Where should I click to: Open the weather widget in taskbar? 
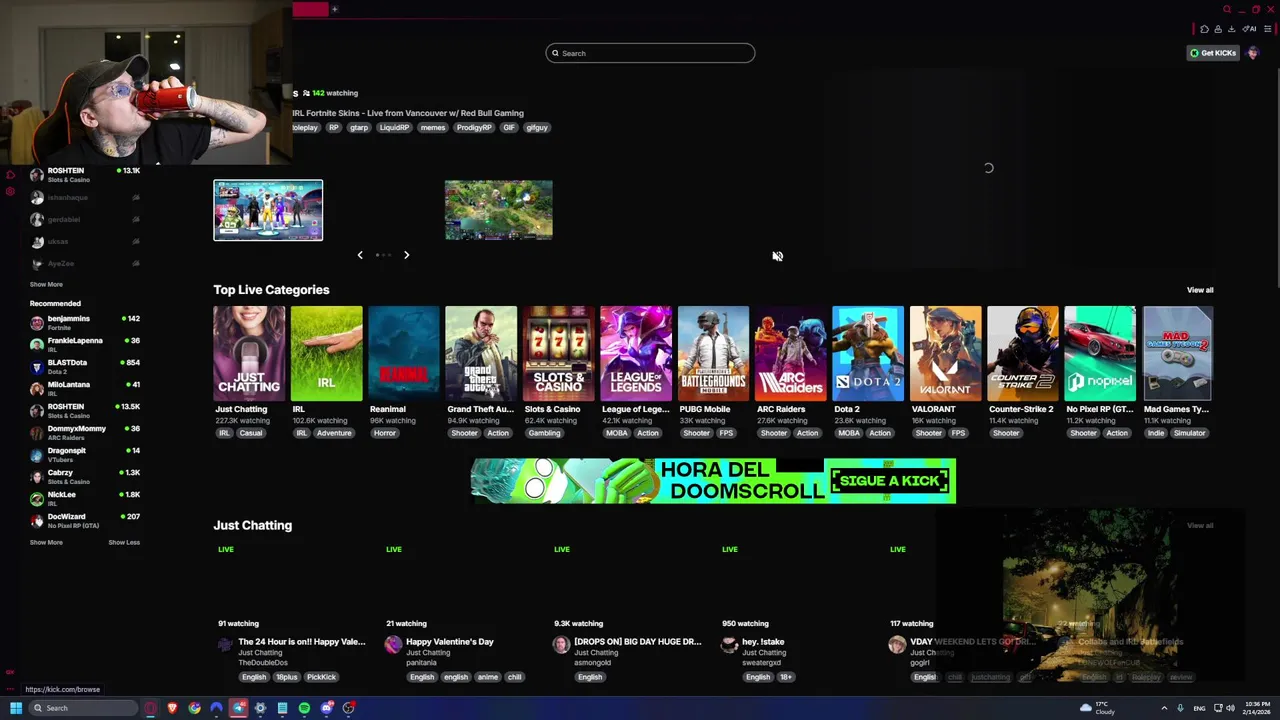[1098, 708]
